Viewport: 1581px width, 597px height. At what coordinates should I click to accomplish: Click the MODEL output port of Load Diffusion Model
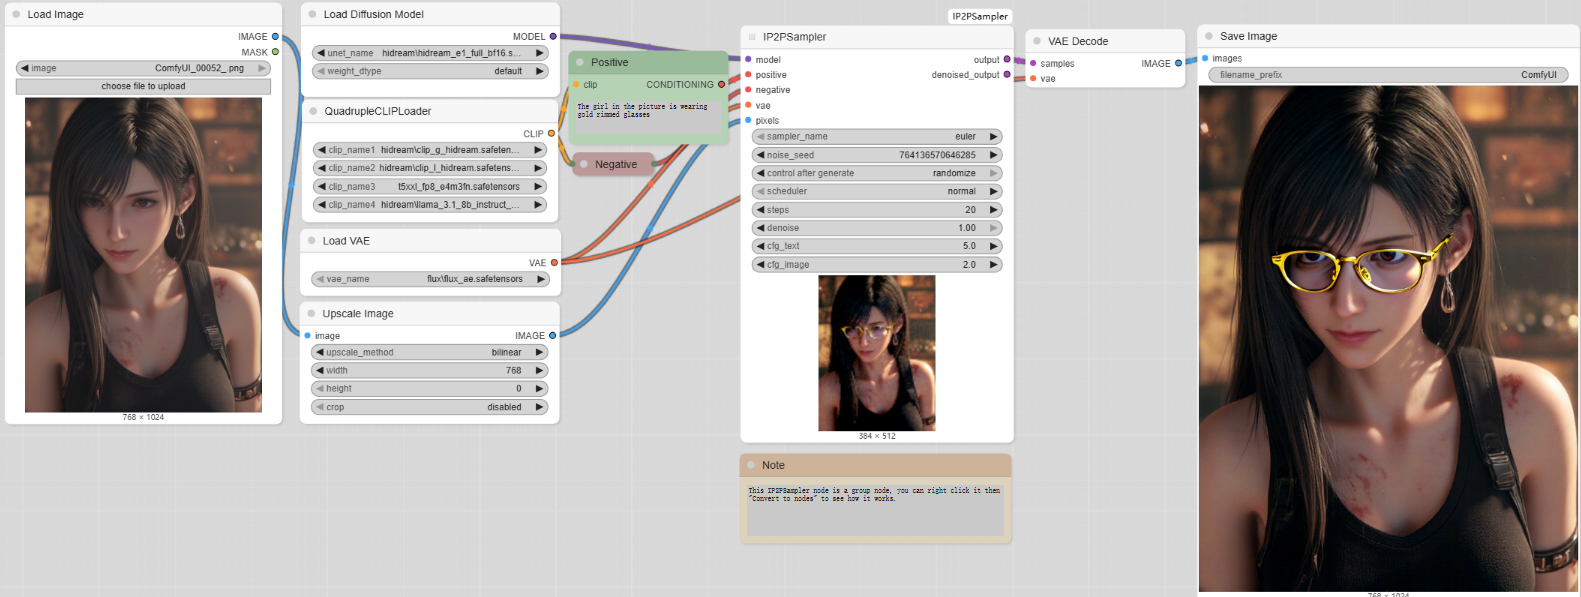[553, 36]
